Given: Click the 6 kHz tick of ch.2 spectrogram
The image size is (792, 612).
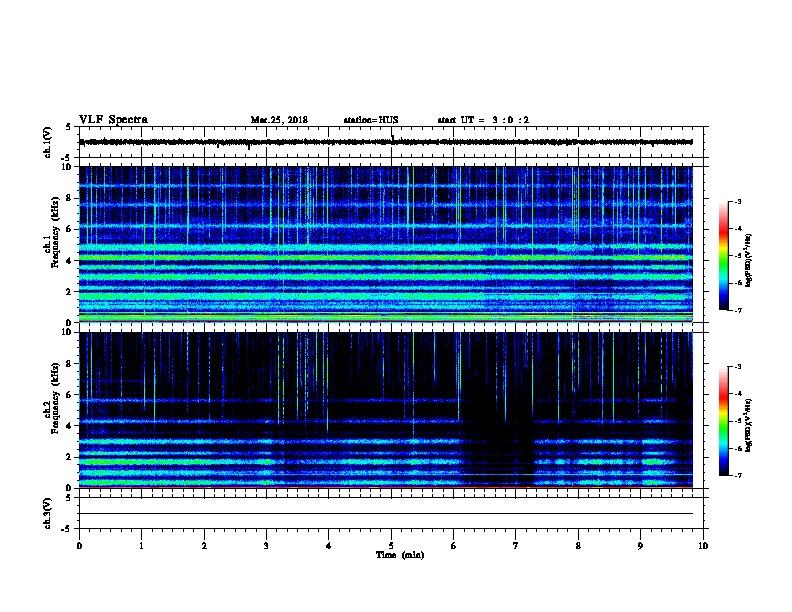Looking at the screenshot, I should (69, 395).
